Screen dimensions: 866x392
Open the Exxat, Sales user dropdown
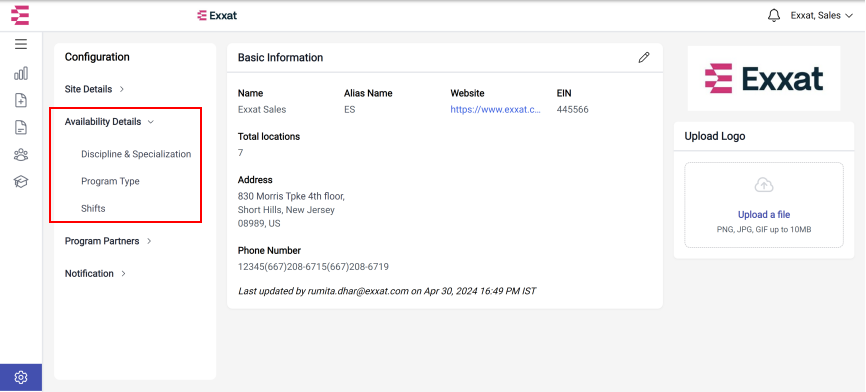(822, 15)
